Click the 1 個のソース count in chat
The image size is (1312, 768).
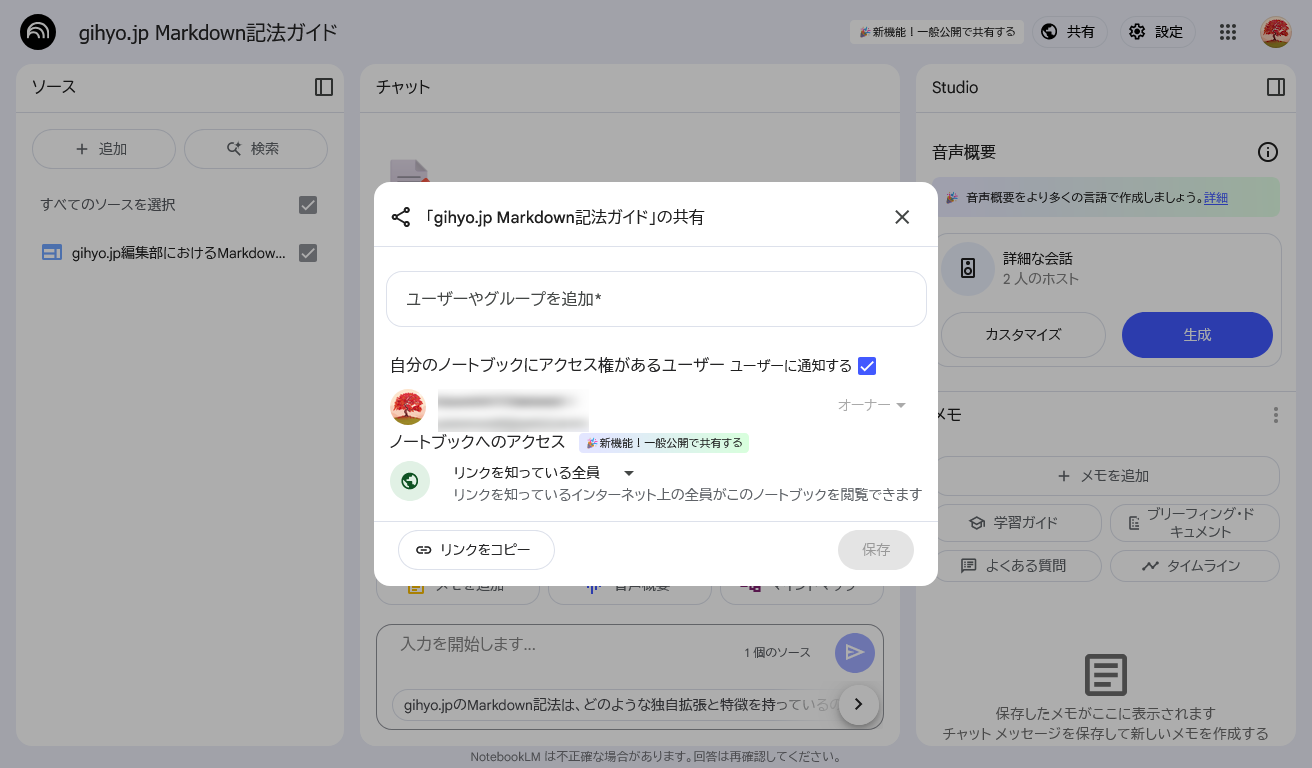[777, 653]
